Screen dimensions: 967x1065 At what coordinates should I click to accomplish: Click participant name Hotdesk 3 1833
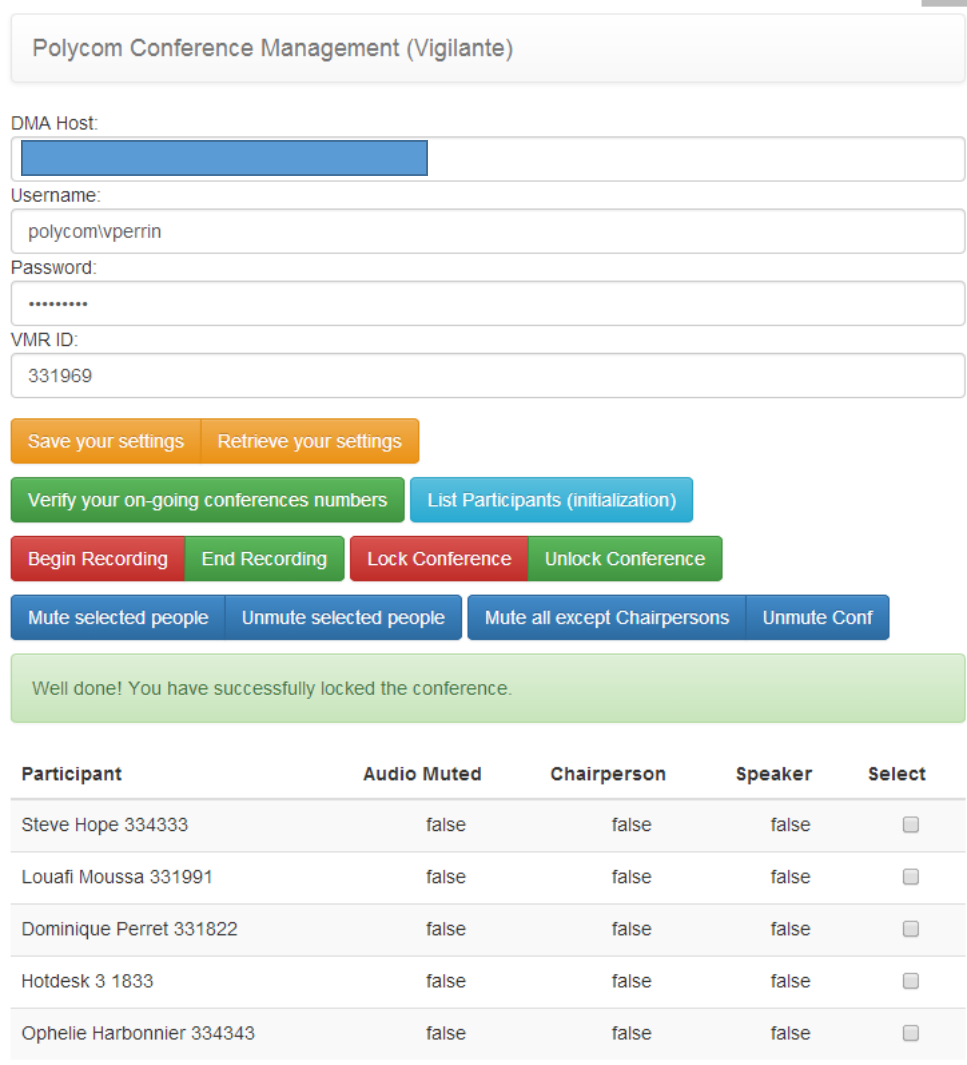coord(88,981)
